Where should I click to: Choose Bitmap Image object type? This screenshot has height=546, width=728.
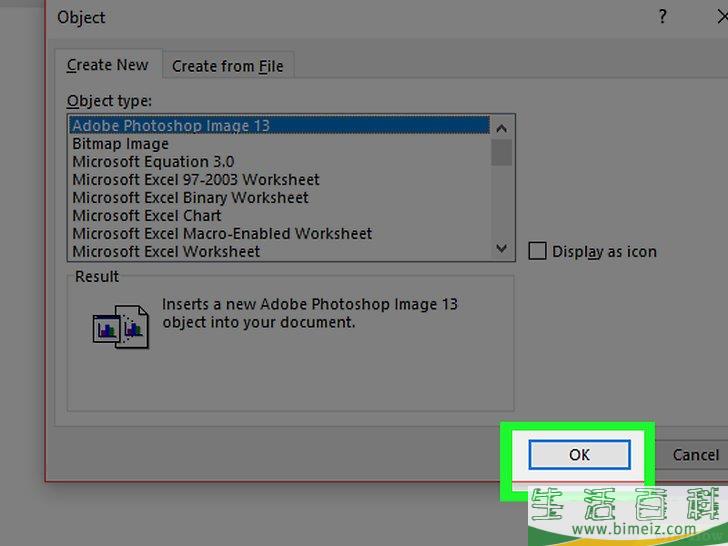pyautogui.click(x=120, y=144)
